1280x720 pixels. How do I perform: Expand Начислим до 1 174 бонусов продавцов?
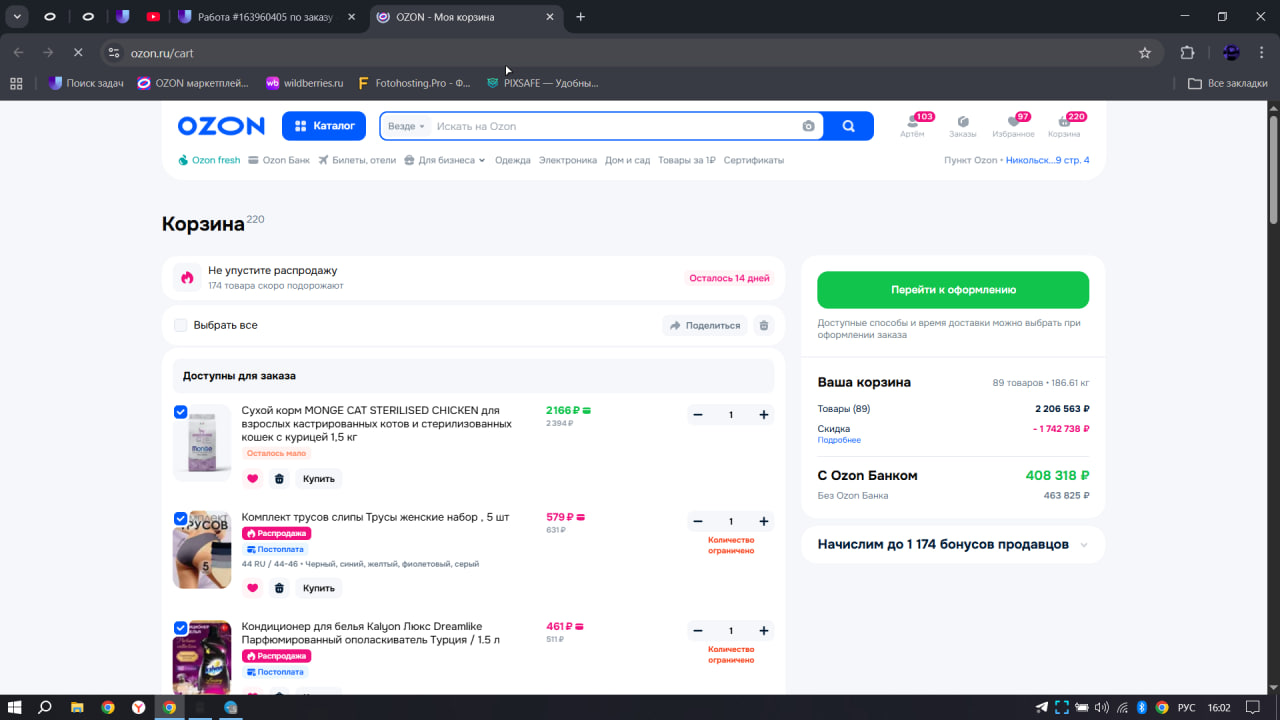(953, 545)
